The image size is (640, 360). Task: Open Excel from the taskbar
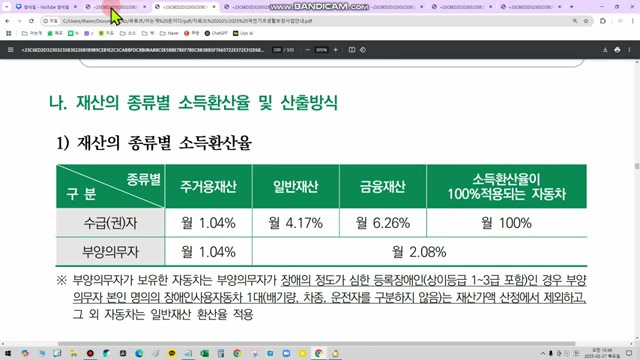coord(204,353)
